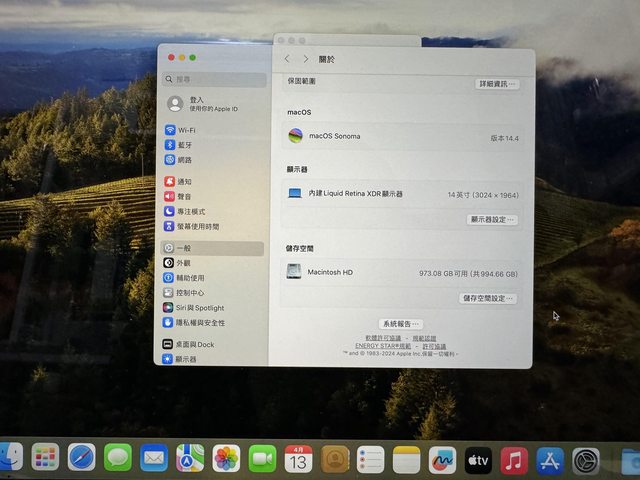Click the 版本 14.4 version text
640x480 pixels.
tap(504, 138)
